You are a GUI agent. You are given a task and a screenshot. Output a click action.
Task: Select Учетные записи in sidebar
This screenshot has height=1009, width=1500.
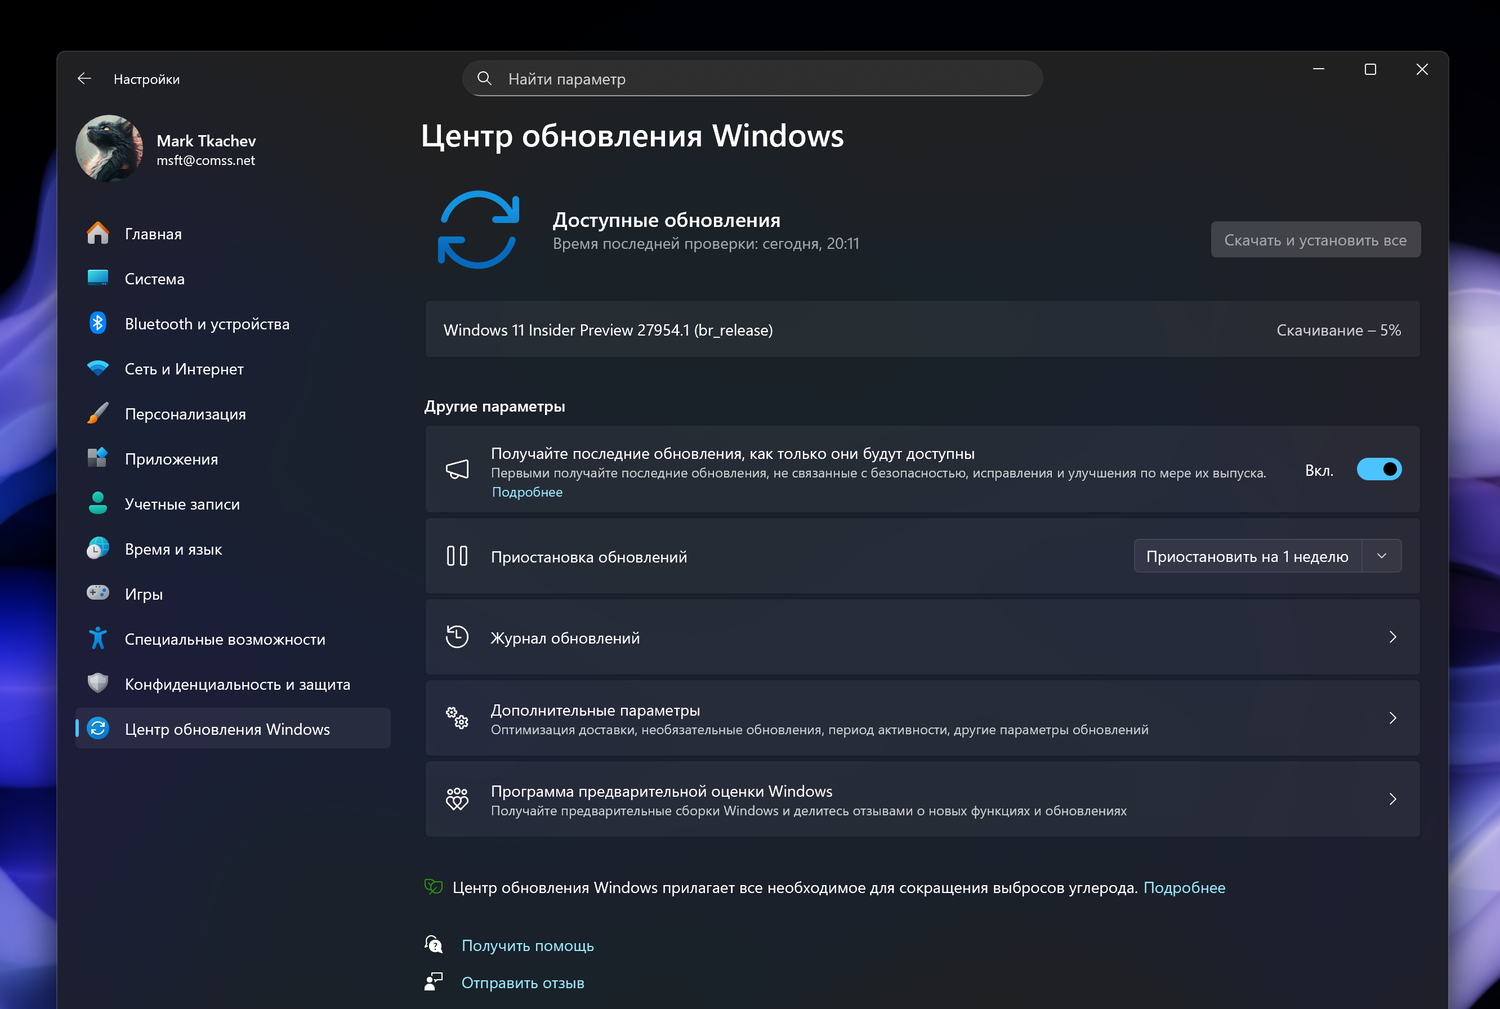[x=181, y=503]
